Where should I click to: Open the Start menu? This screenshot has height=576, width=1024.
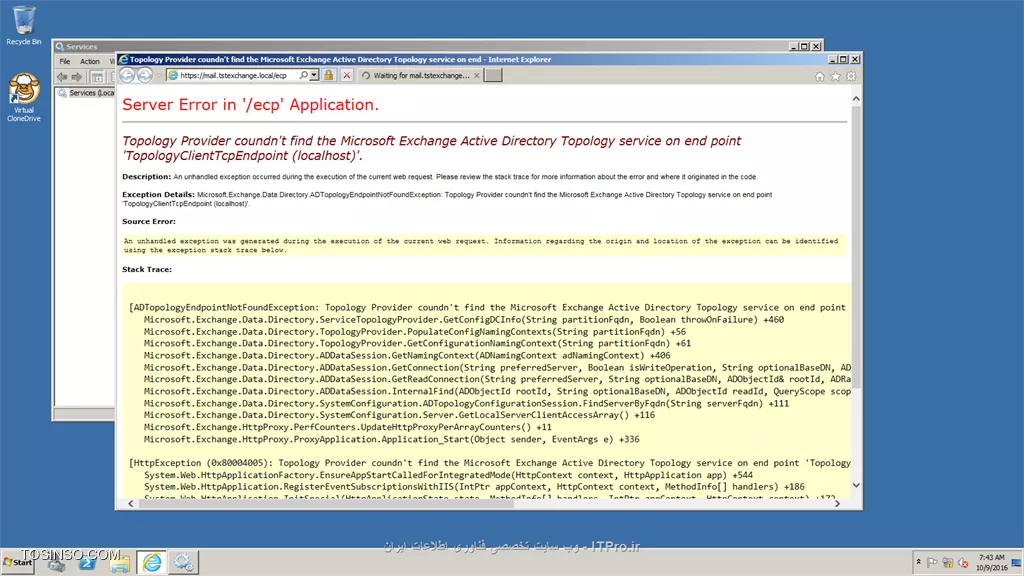pyautogui.click(x=18, y=562)
